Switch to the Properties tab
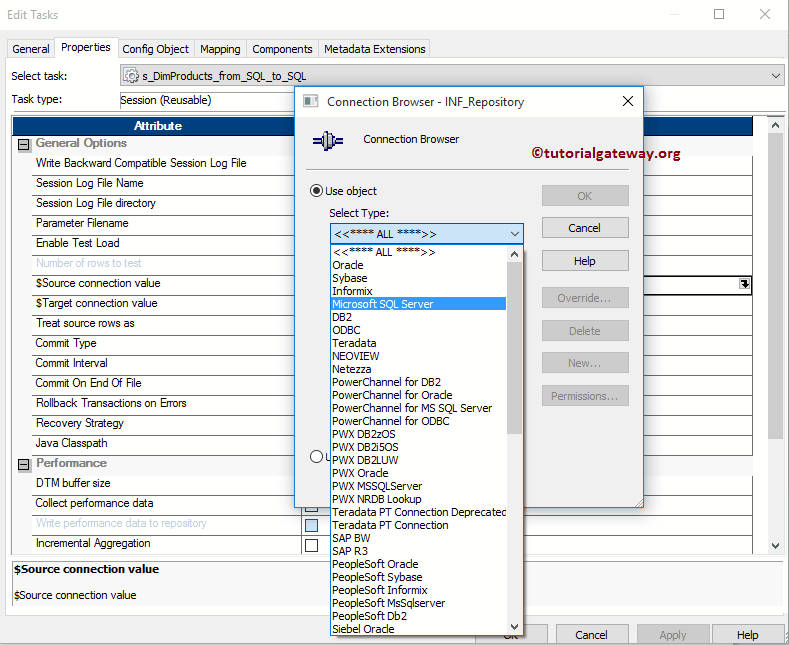 (86, 47)
